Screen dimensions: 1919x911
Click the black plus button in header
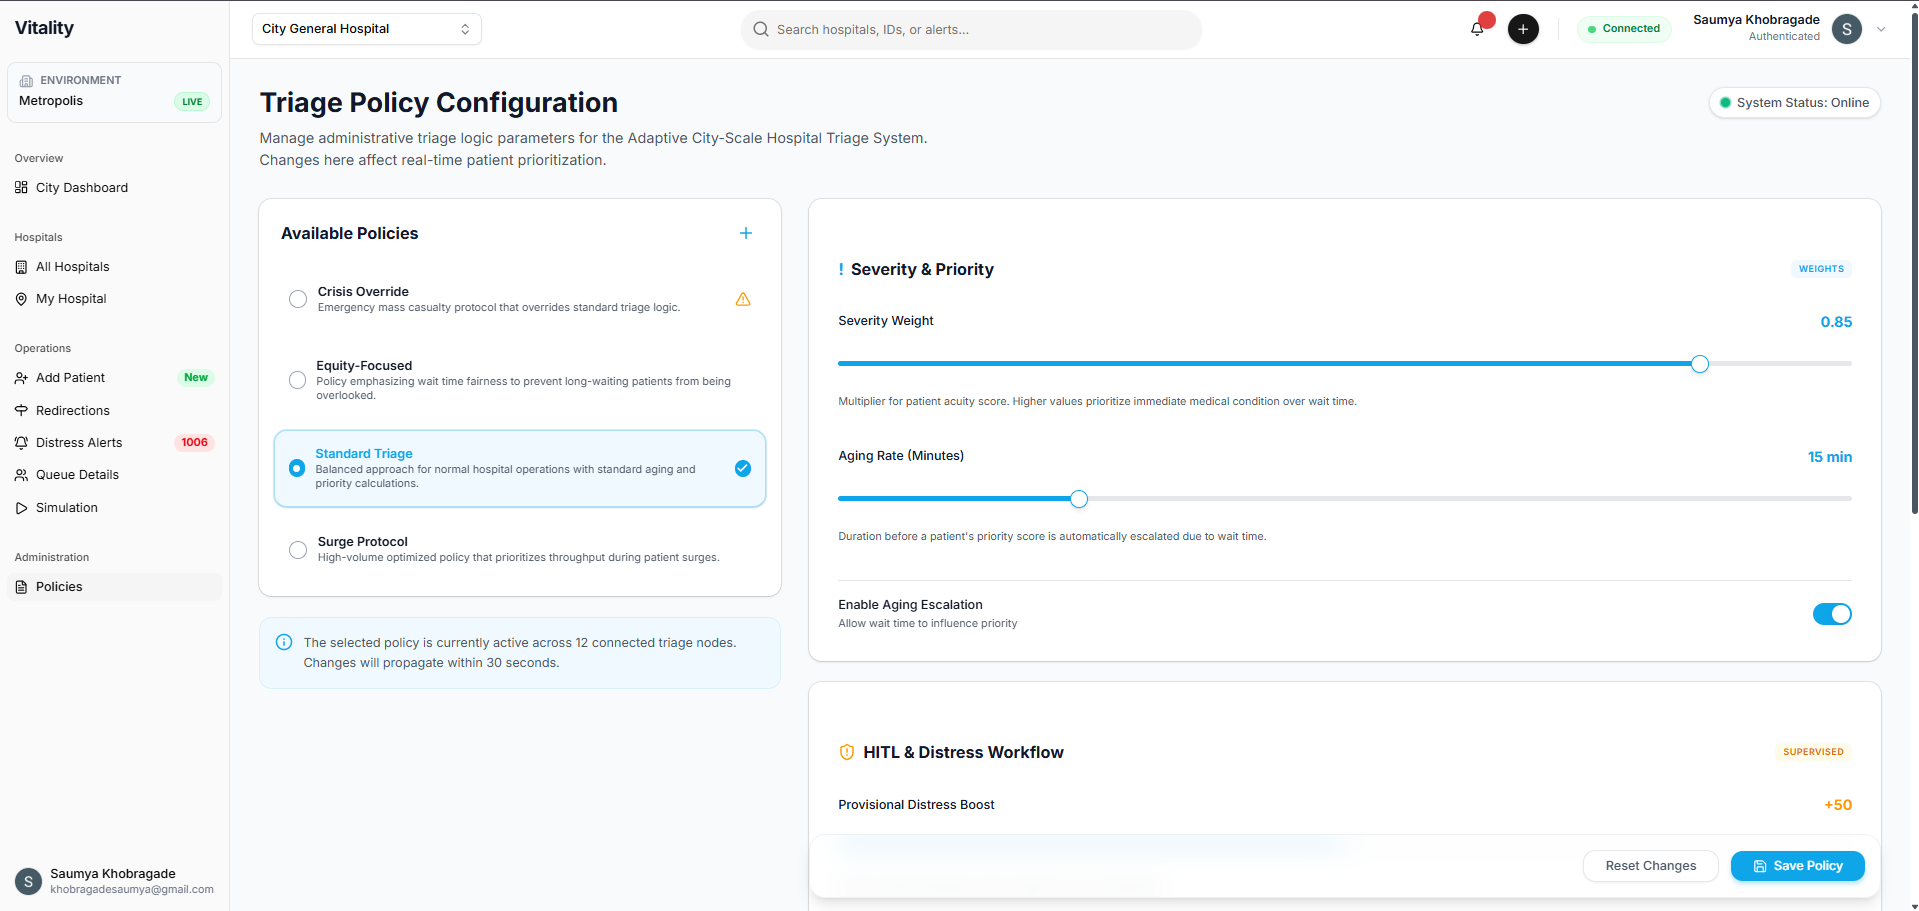(x=1522, y=29)
